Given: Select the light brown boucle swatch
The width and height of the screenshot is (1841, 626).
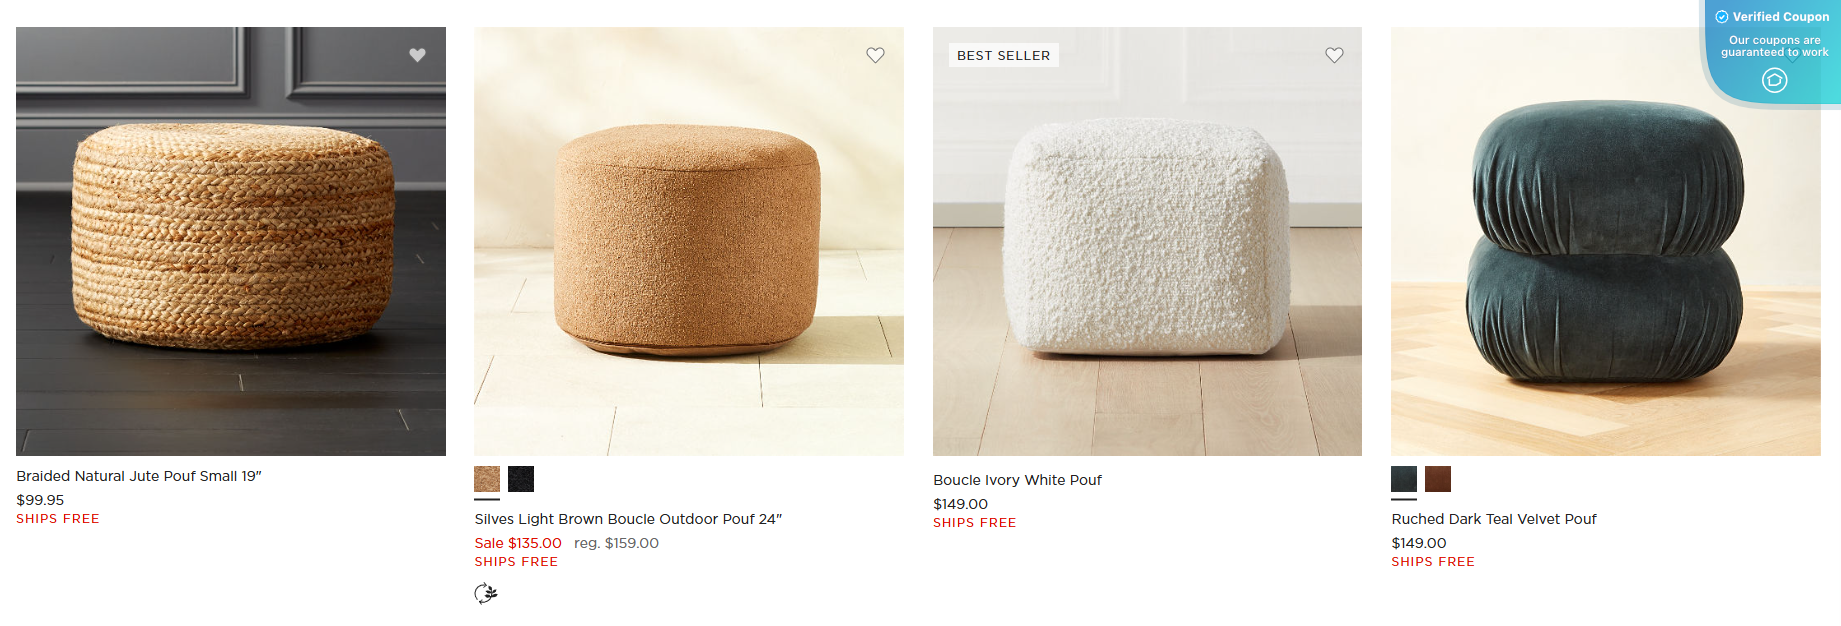Looking at the screenshot, I should 487,479.
